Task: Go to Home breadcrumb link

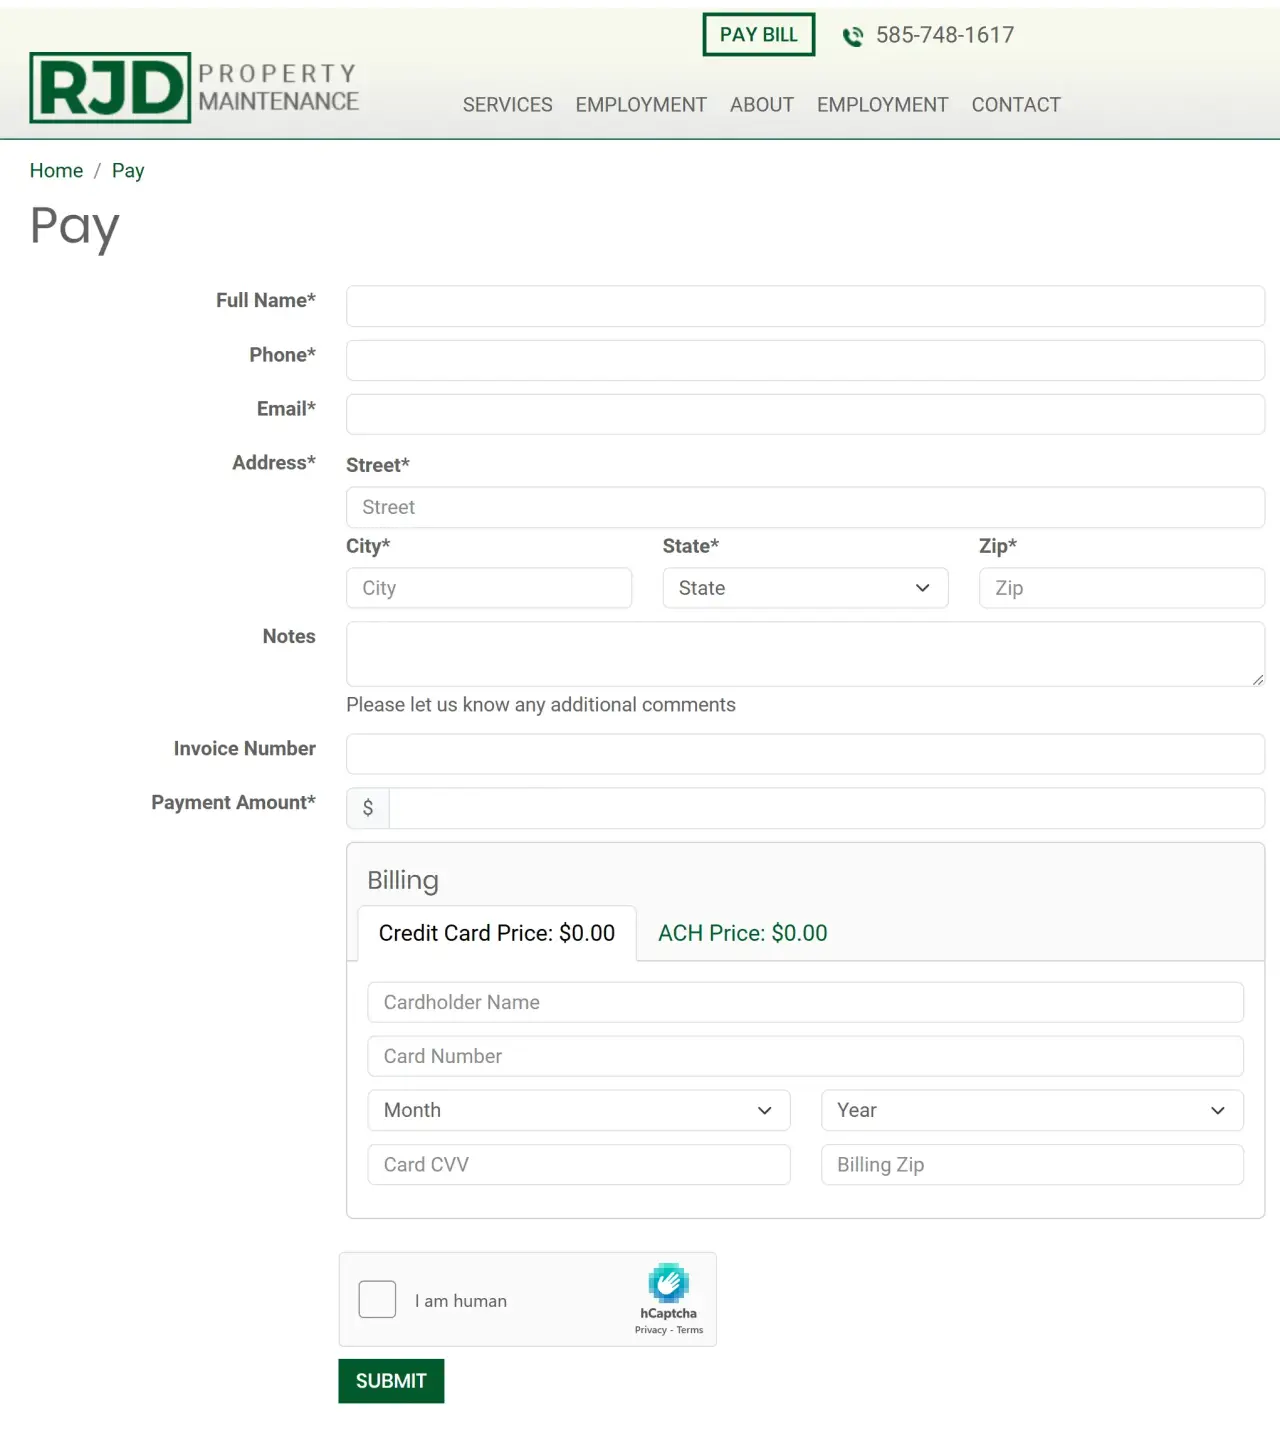Action: [56, 171]
